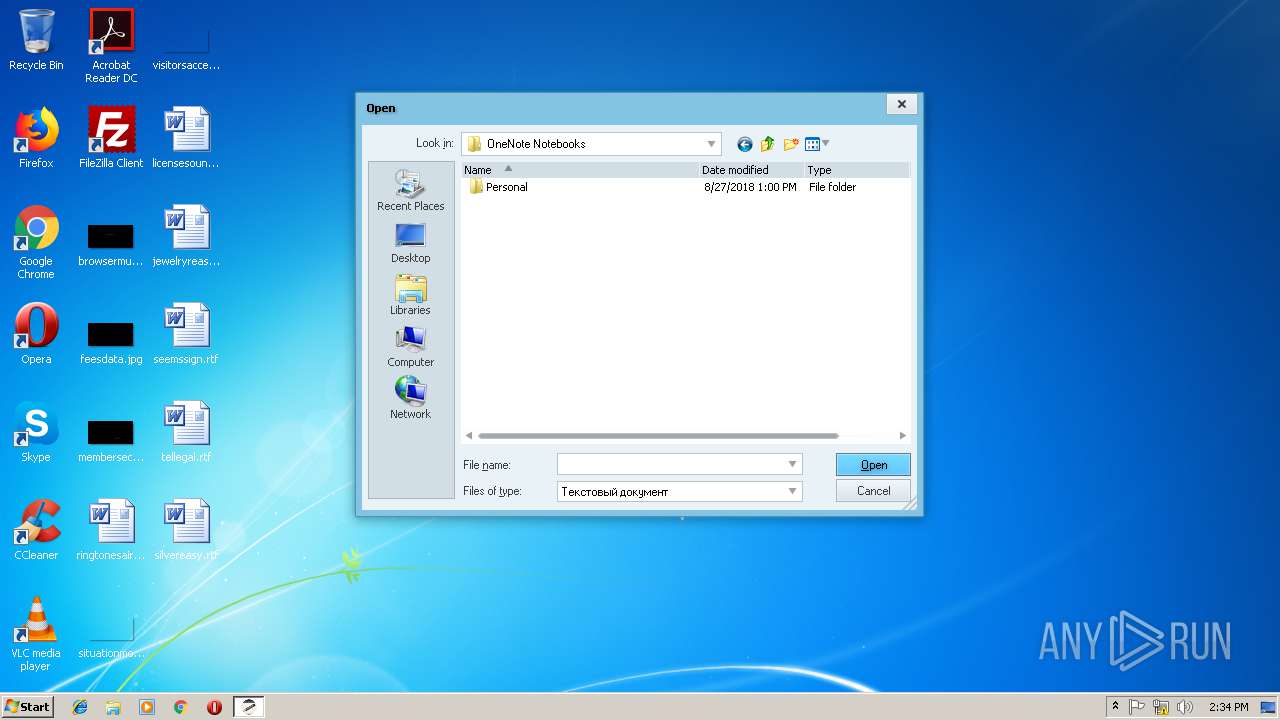
Task: Select the jewelryreas document on desktop
Action: [x=186, y=236]
